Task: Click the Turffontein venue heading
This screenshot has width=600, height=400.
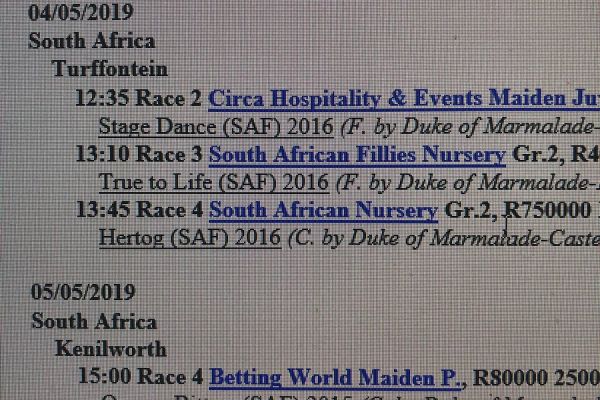Action: click(x=110, y=69)
